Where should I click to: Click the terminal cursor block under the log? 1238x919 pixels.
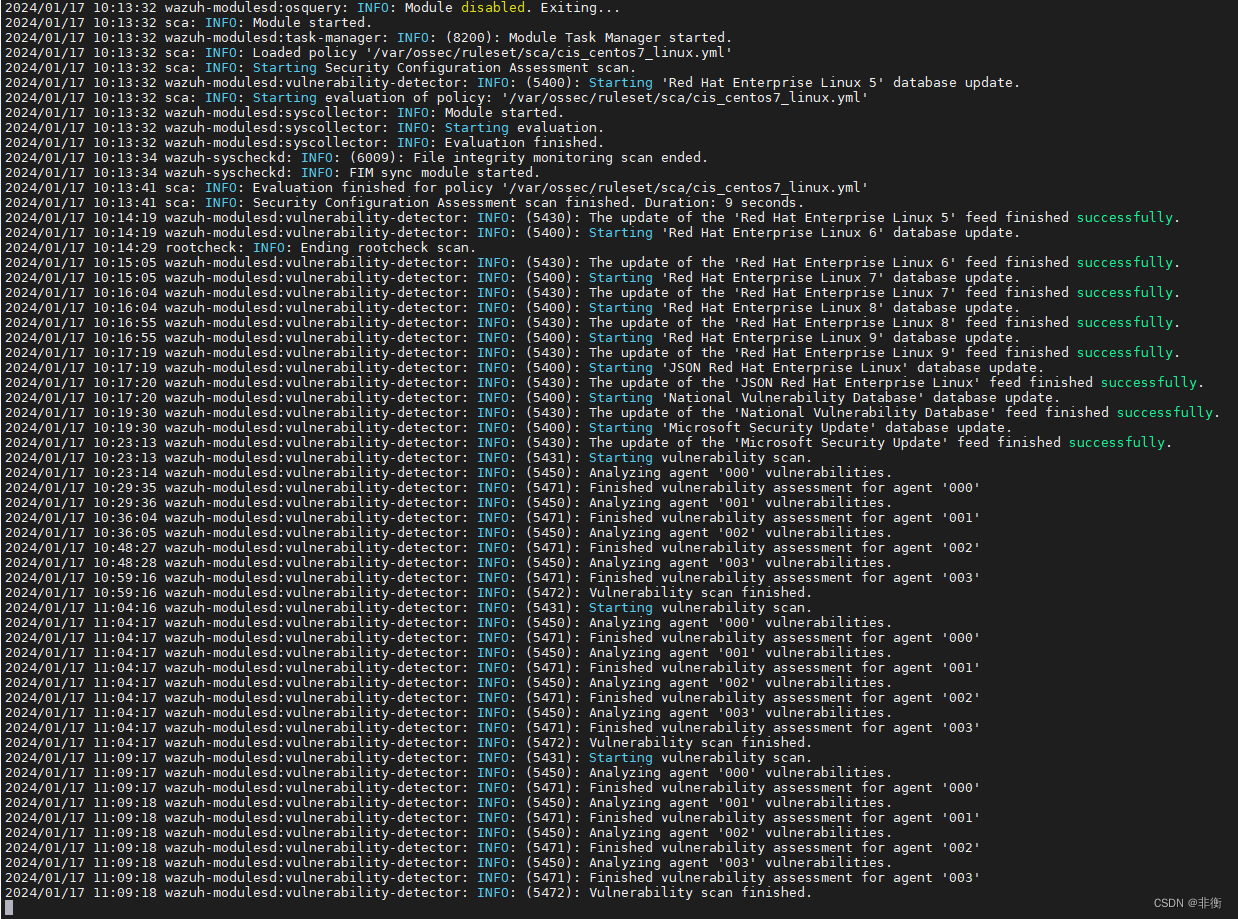tap(8, 908)
